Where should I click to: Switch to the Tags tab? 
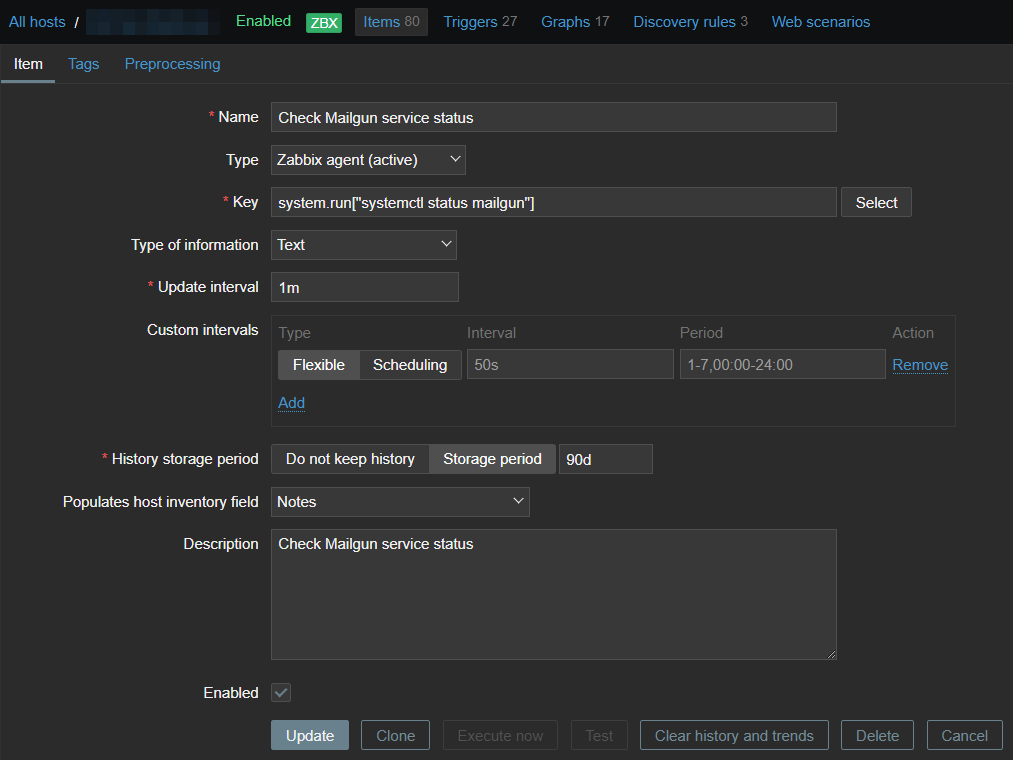83,64
